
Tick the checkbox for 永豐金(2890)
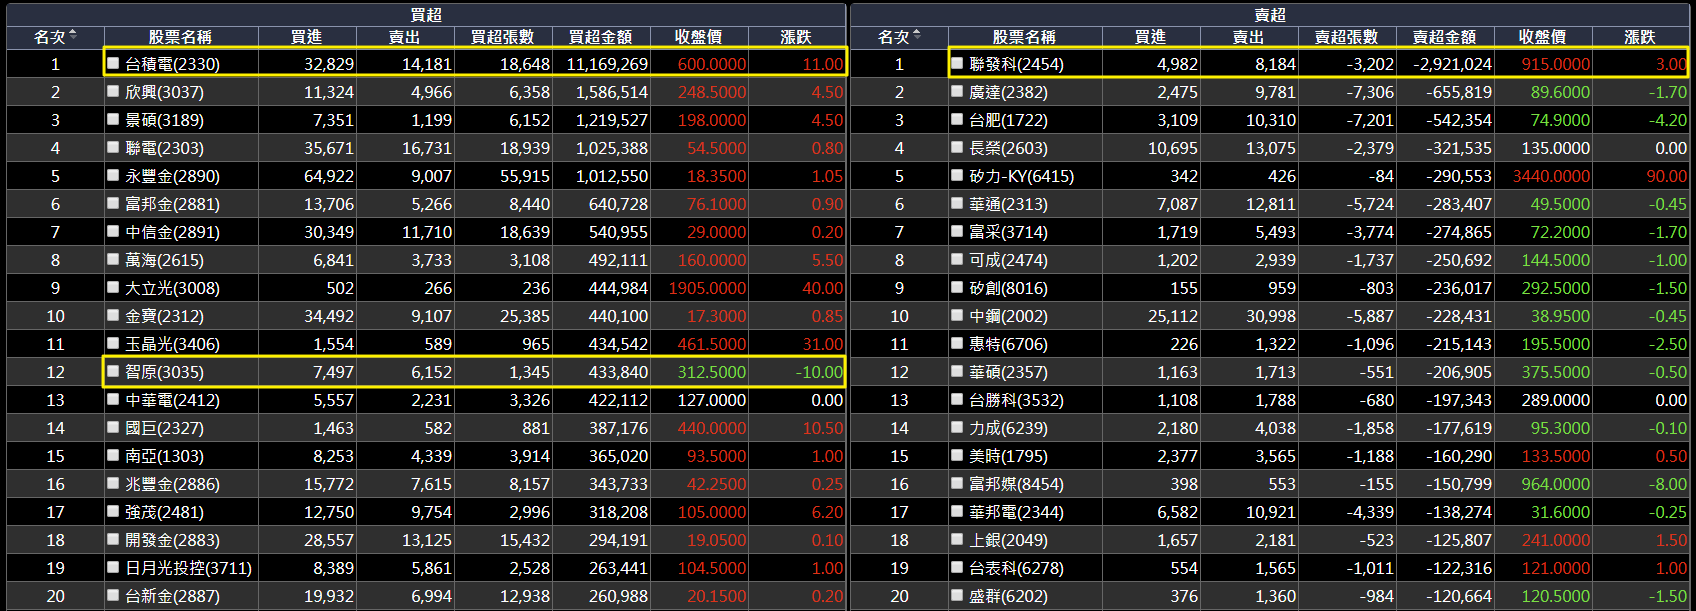coord(113,175)
